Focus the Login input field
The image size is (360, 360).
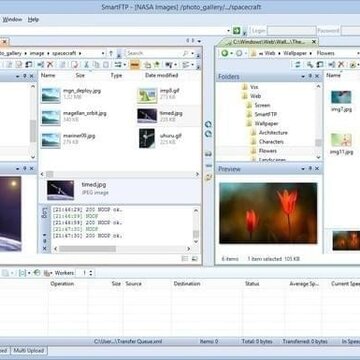click(x=292, y=31)
